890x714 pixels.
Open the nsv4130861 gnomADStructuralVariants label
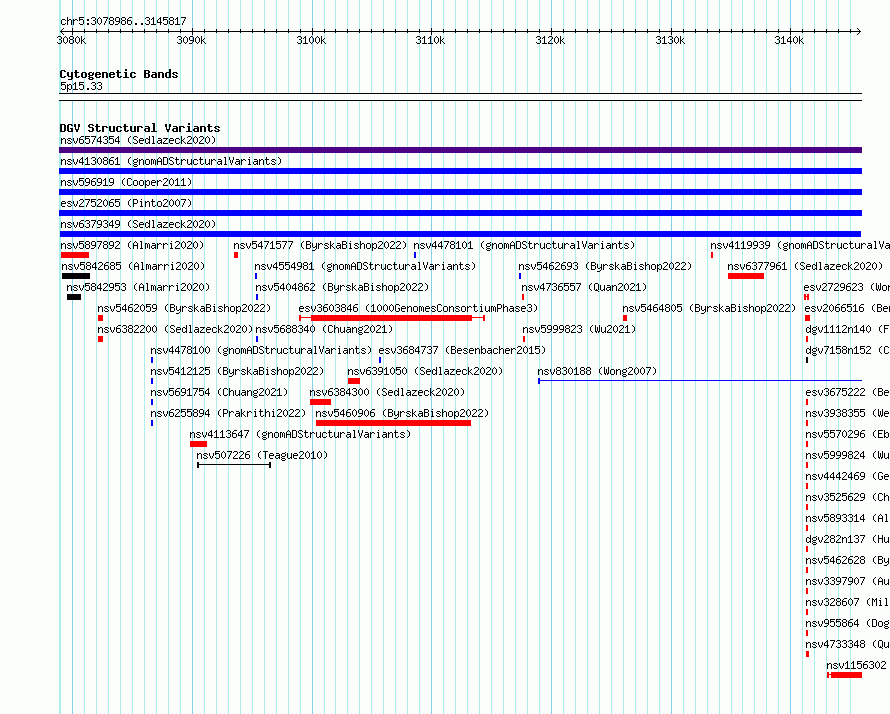coord(171,161)
